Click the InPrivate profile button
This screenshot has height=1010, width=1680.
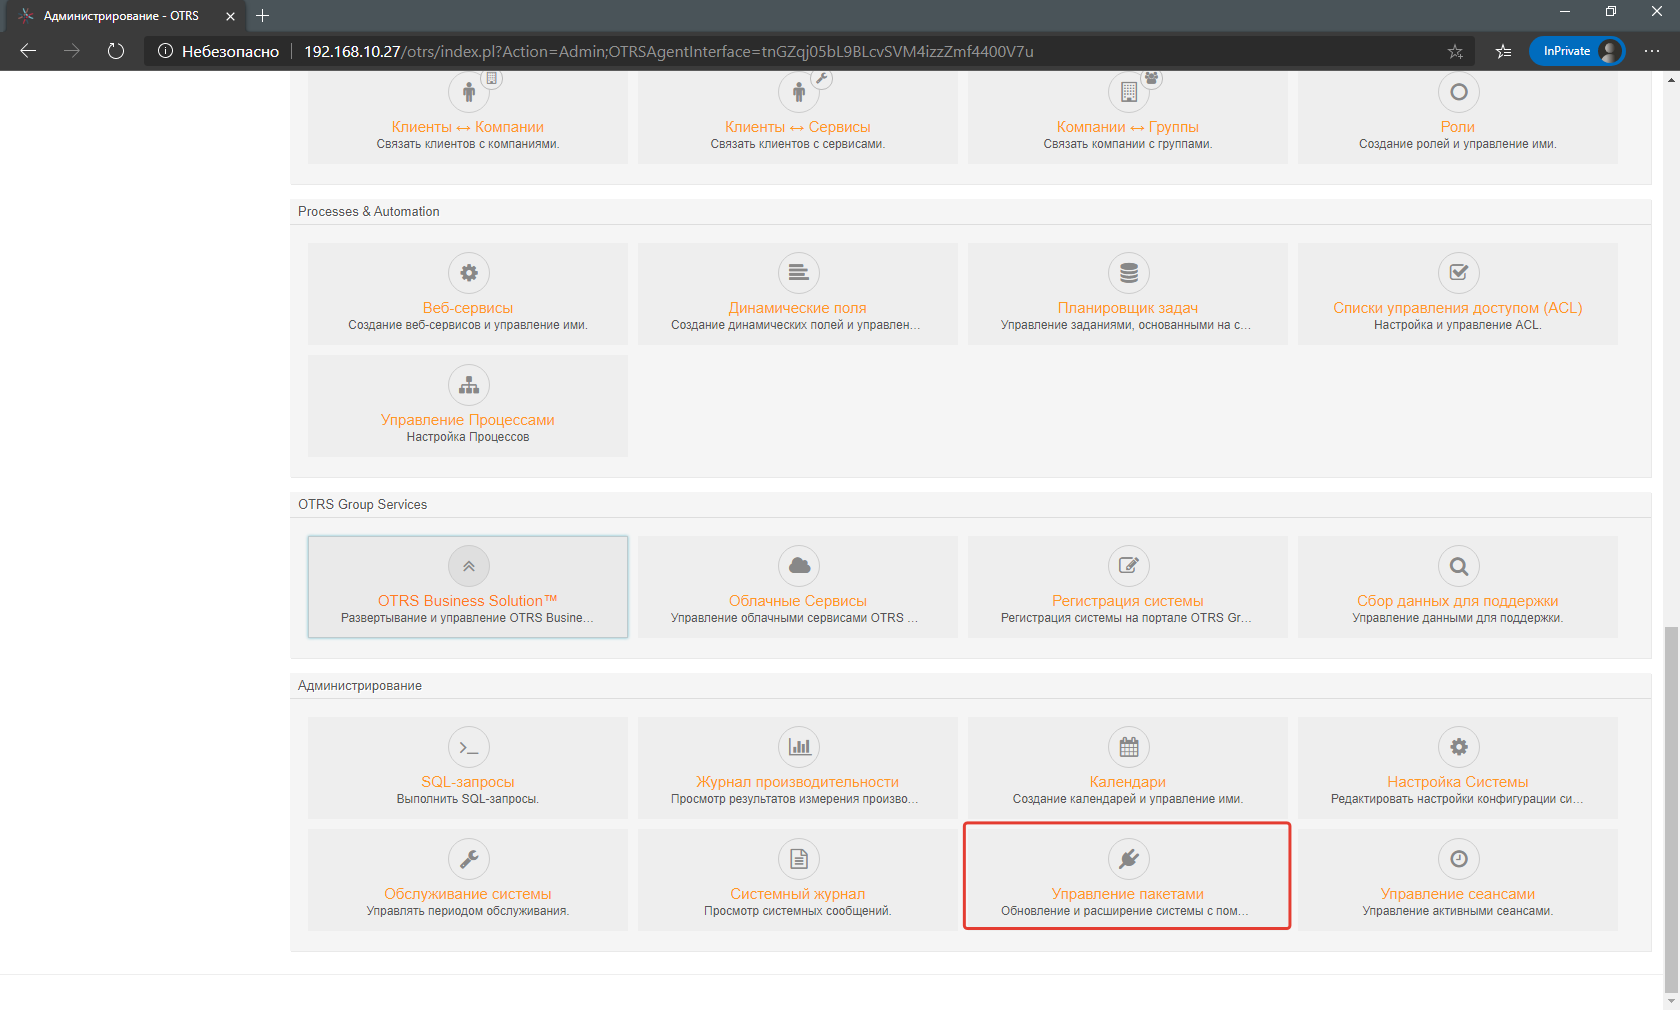1577,51
